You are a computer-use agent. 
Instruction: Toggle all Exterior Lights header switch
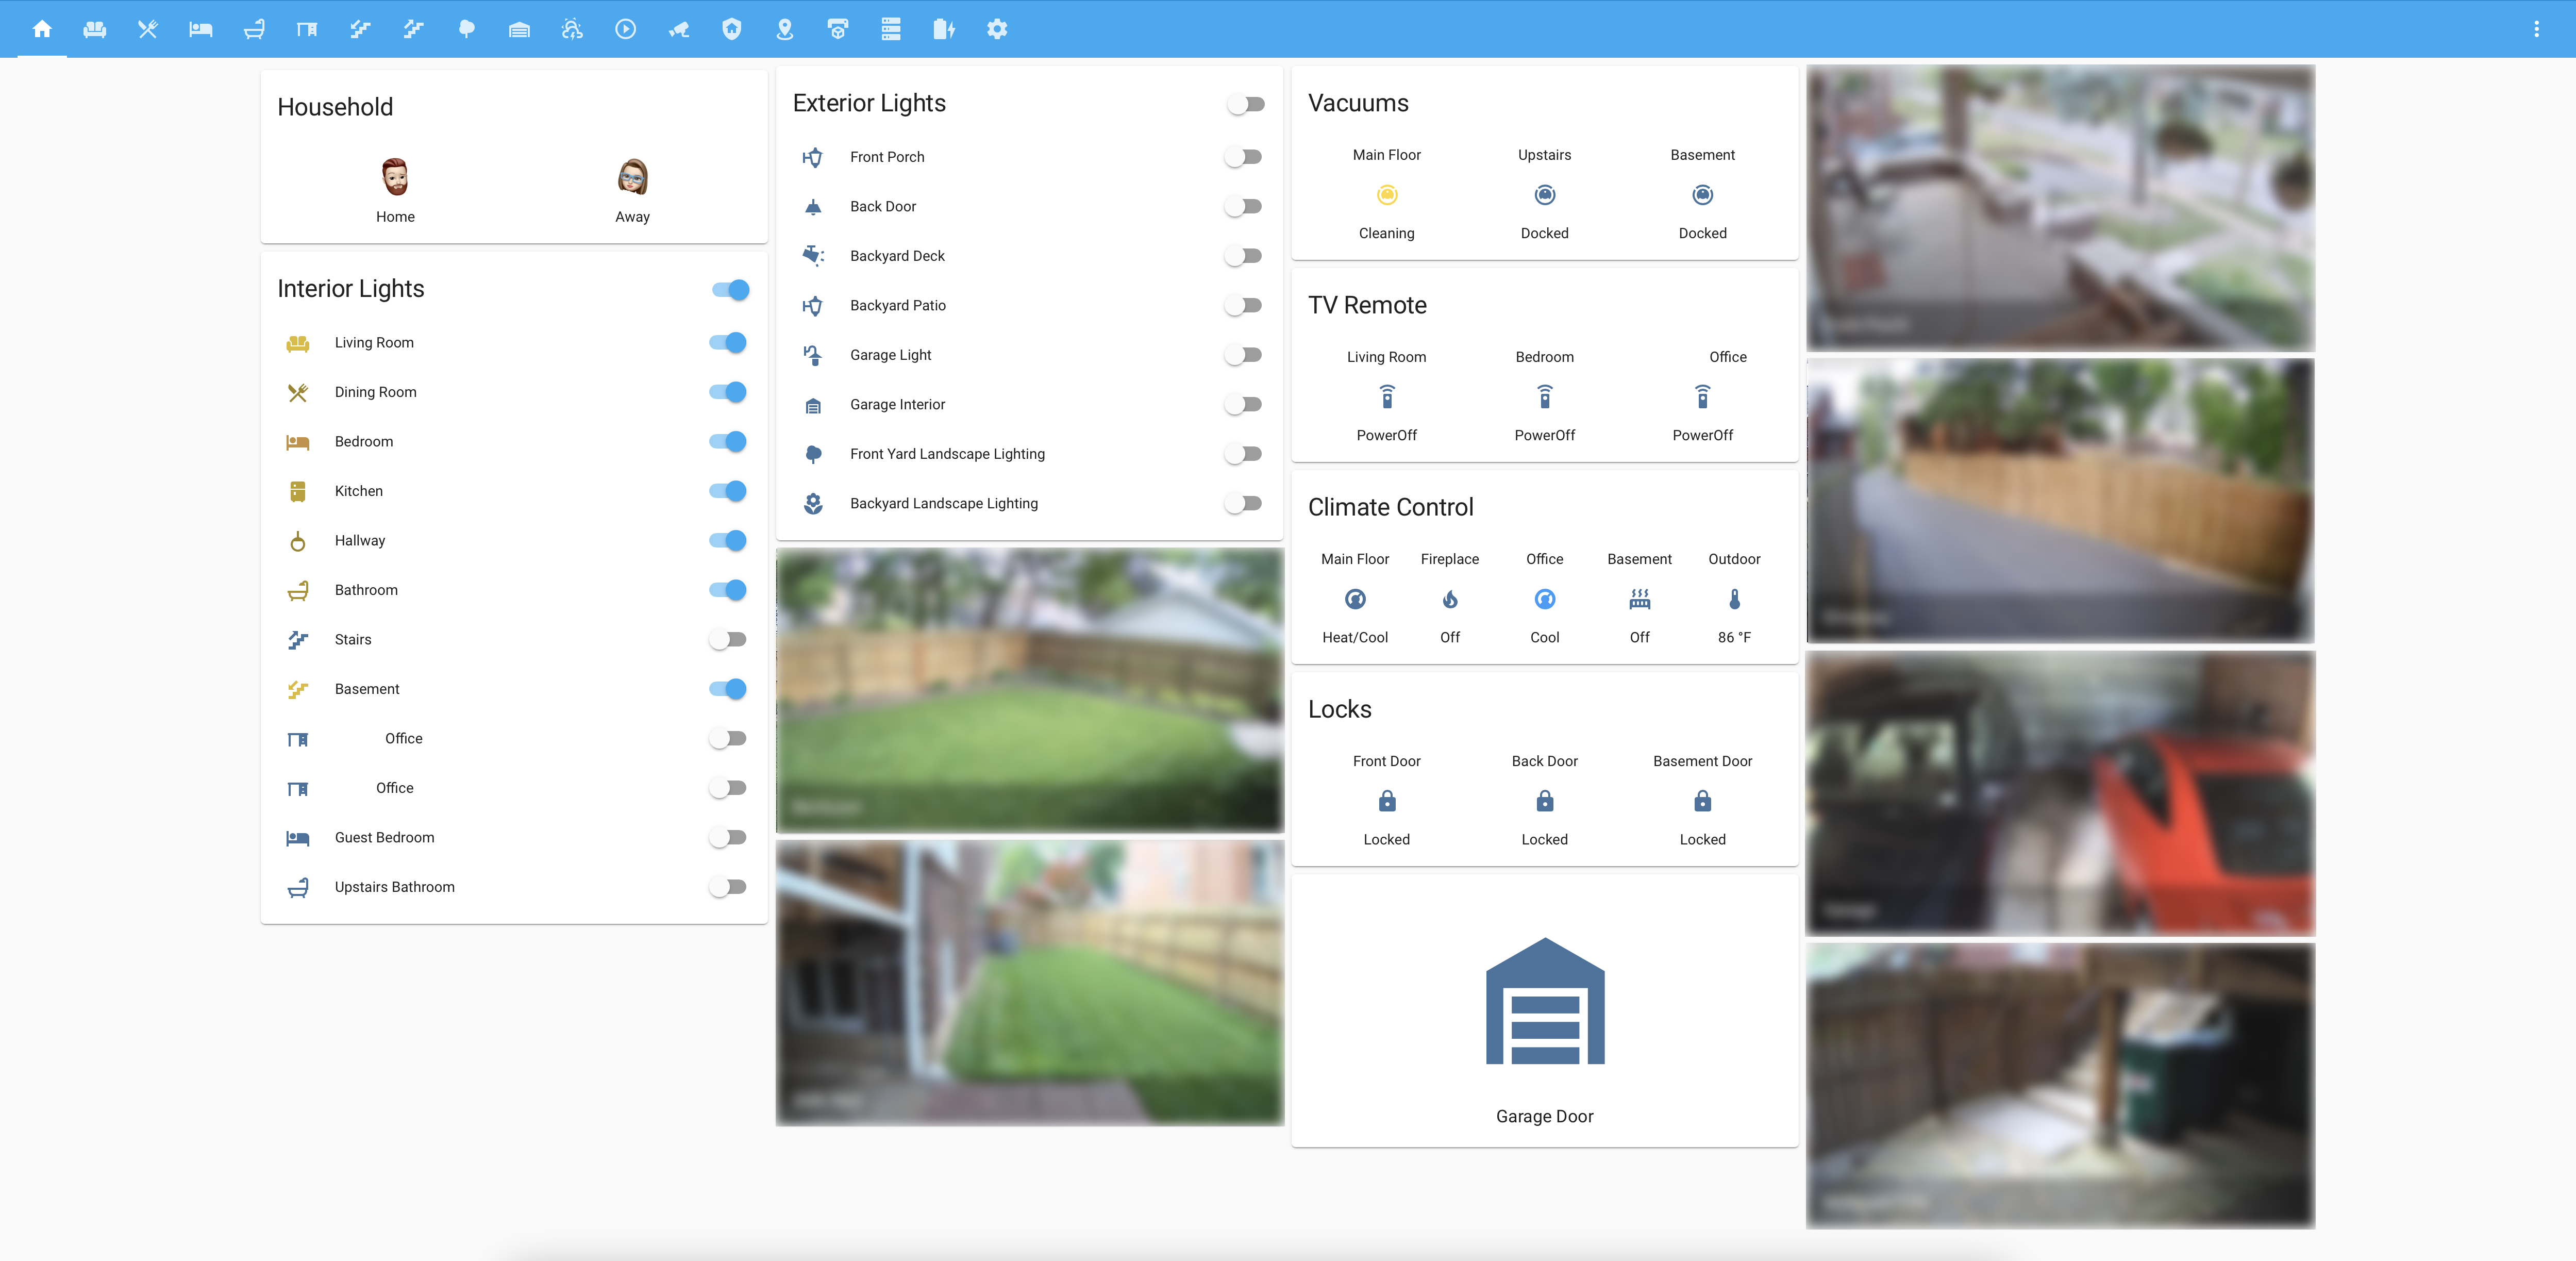[1246, 104]
